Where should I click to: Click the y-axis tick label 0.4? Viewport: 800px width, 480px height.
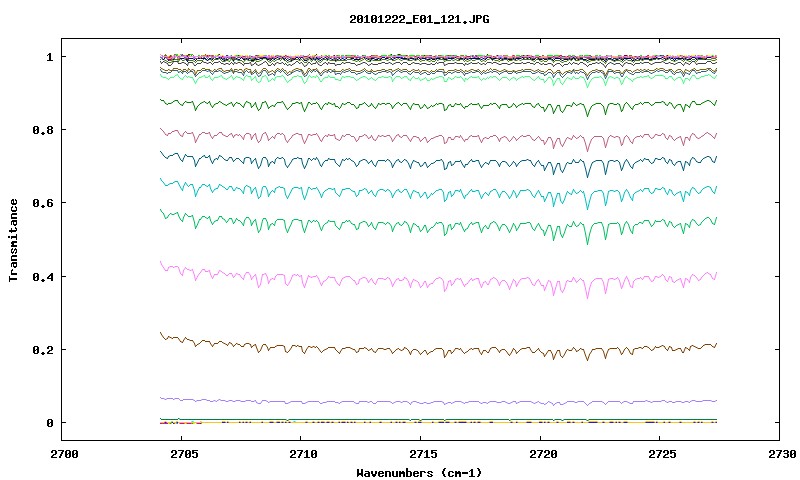43,276
